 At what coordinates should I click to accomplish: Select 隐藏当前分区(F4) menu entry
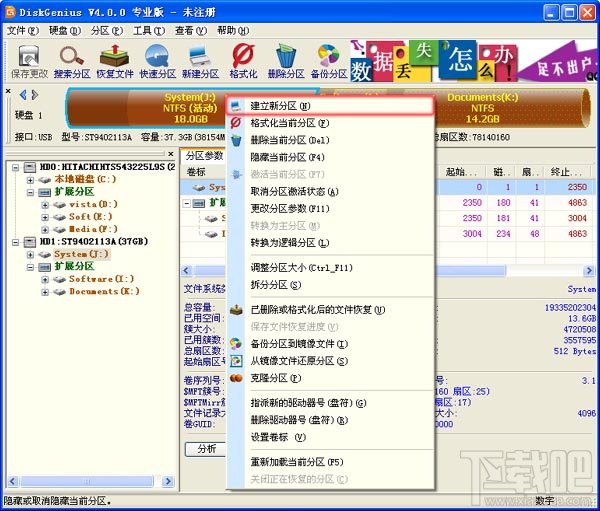pos(330,157)
